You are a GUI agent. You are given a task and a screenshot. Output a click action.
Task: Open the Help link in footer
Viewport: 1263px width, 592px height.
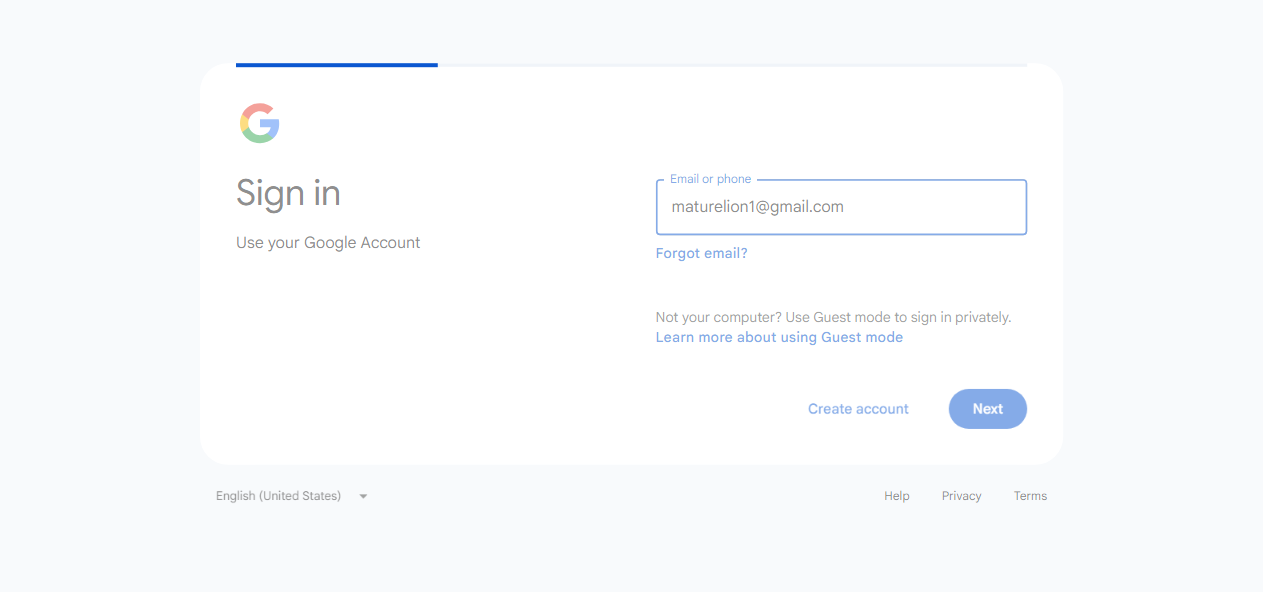click(897, 496)
